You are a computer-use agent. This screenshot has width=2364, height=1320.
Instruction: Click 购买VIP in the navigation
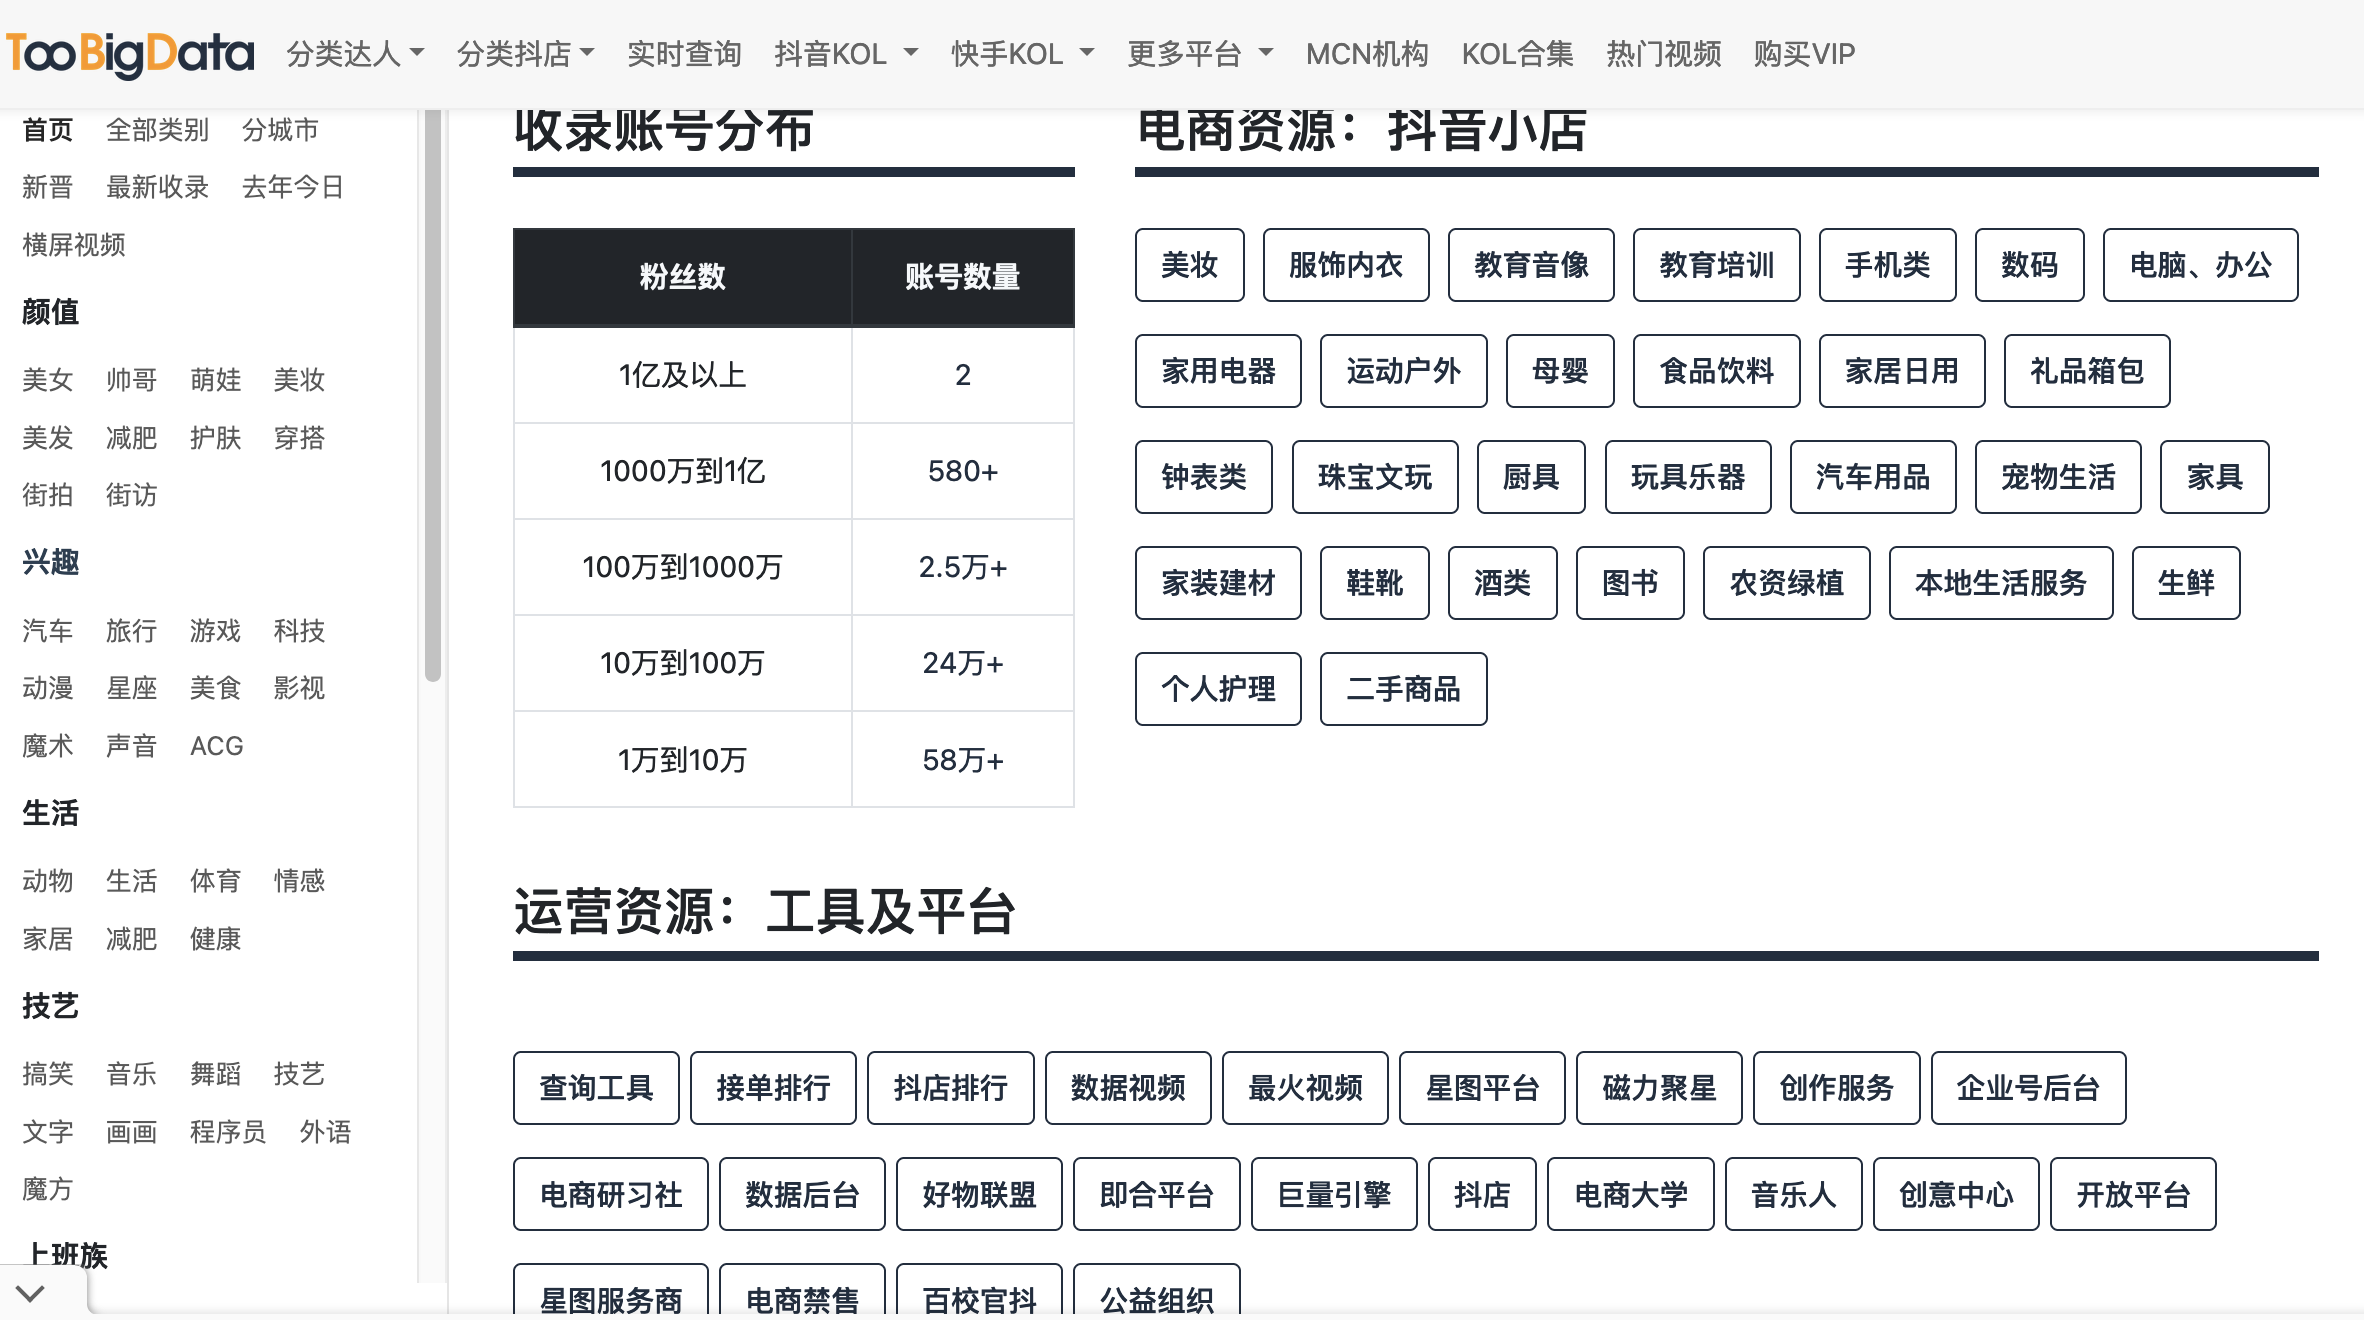(x=1804, y=54)
